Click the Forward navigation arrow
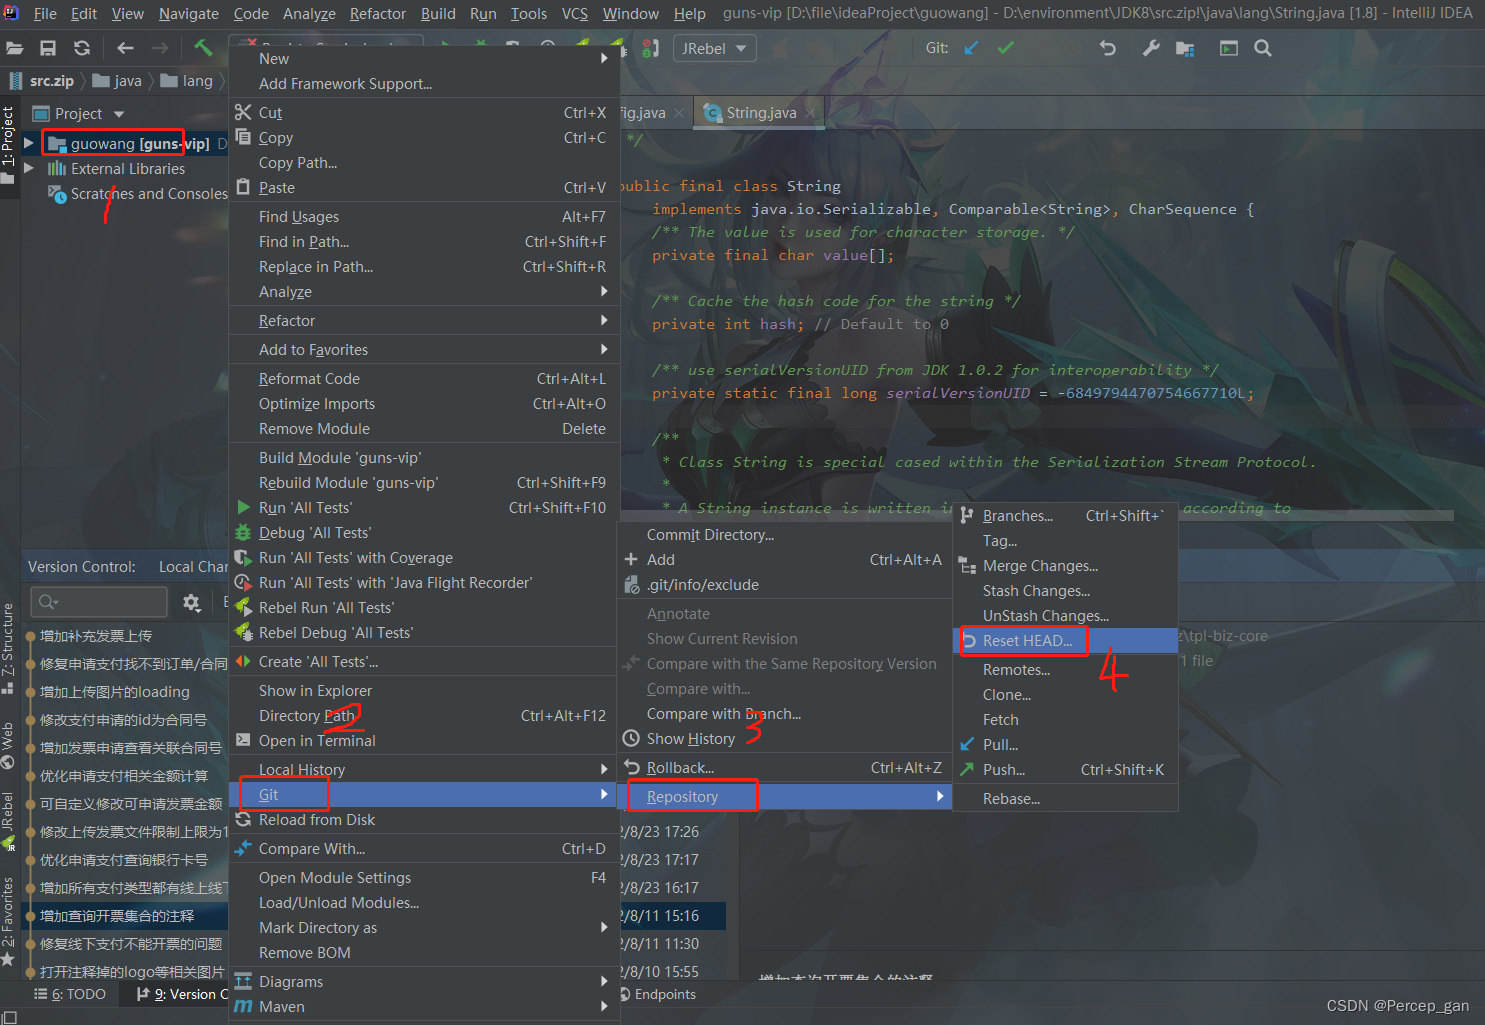 pos(160,48)
